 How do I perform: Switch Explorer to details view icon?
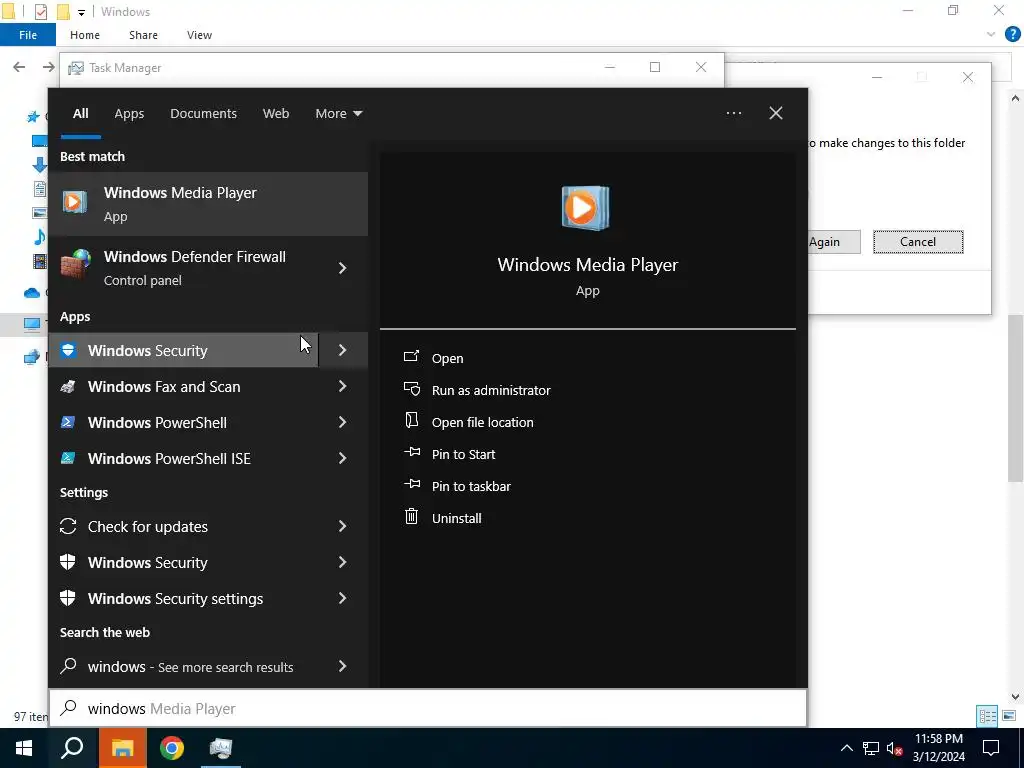point(987,716)
